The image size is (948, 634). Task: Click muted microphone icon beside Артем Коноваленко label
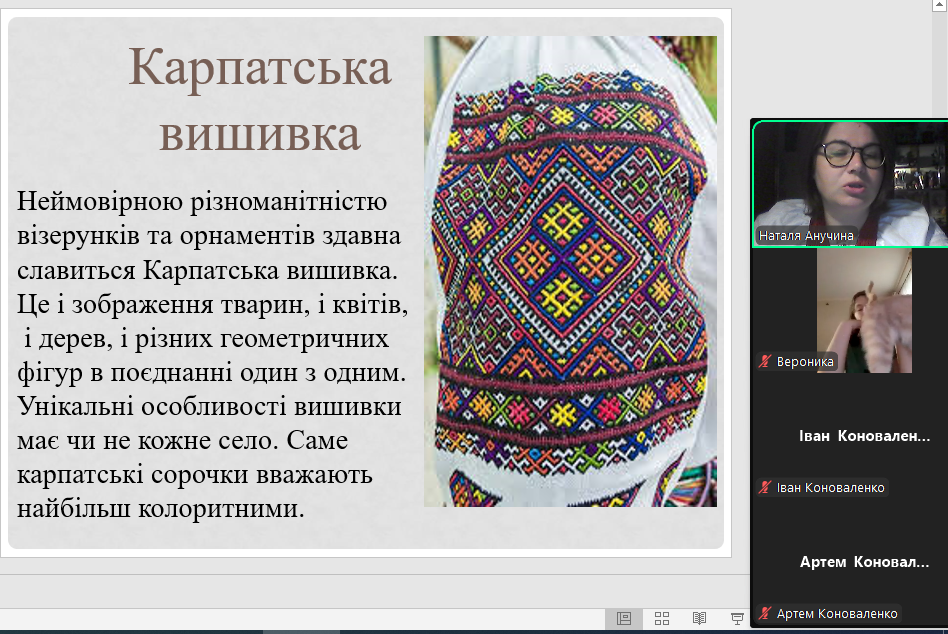765,613
